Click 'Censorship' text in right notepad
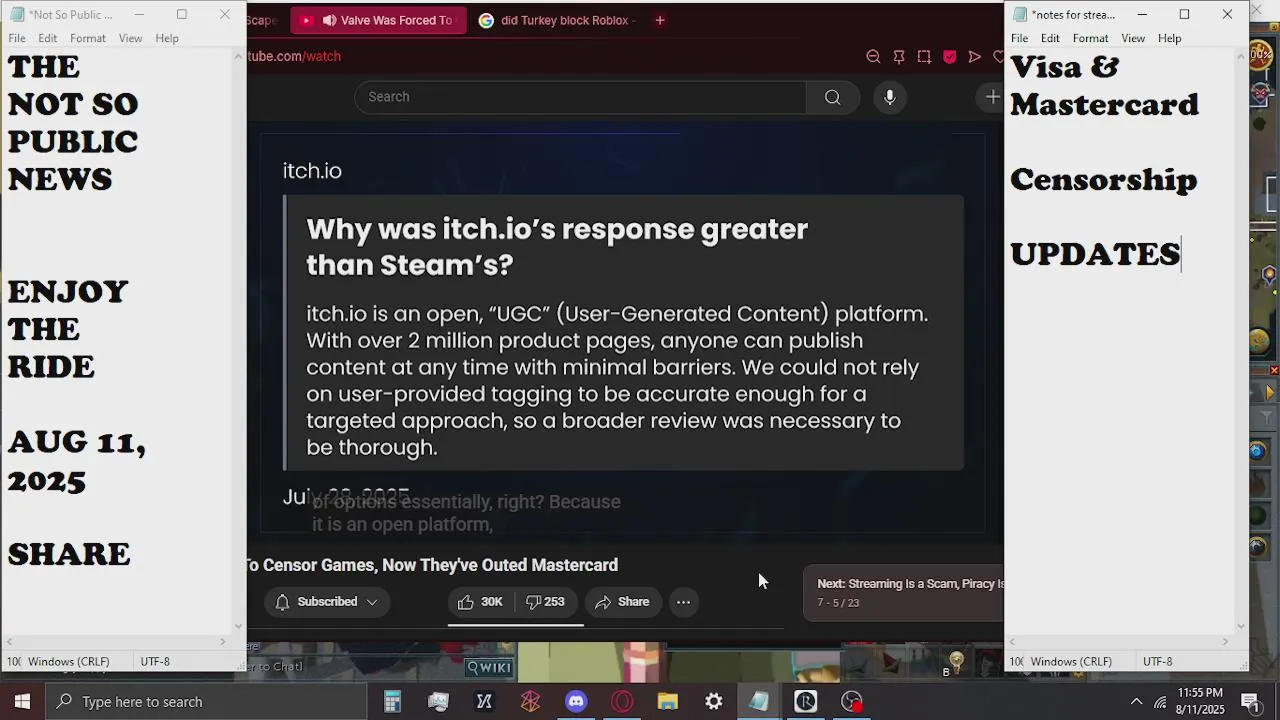This screenshot has height=720, width=1280. click(1103, 180)
